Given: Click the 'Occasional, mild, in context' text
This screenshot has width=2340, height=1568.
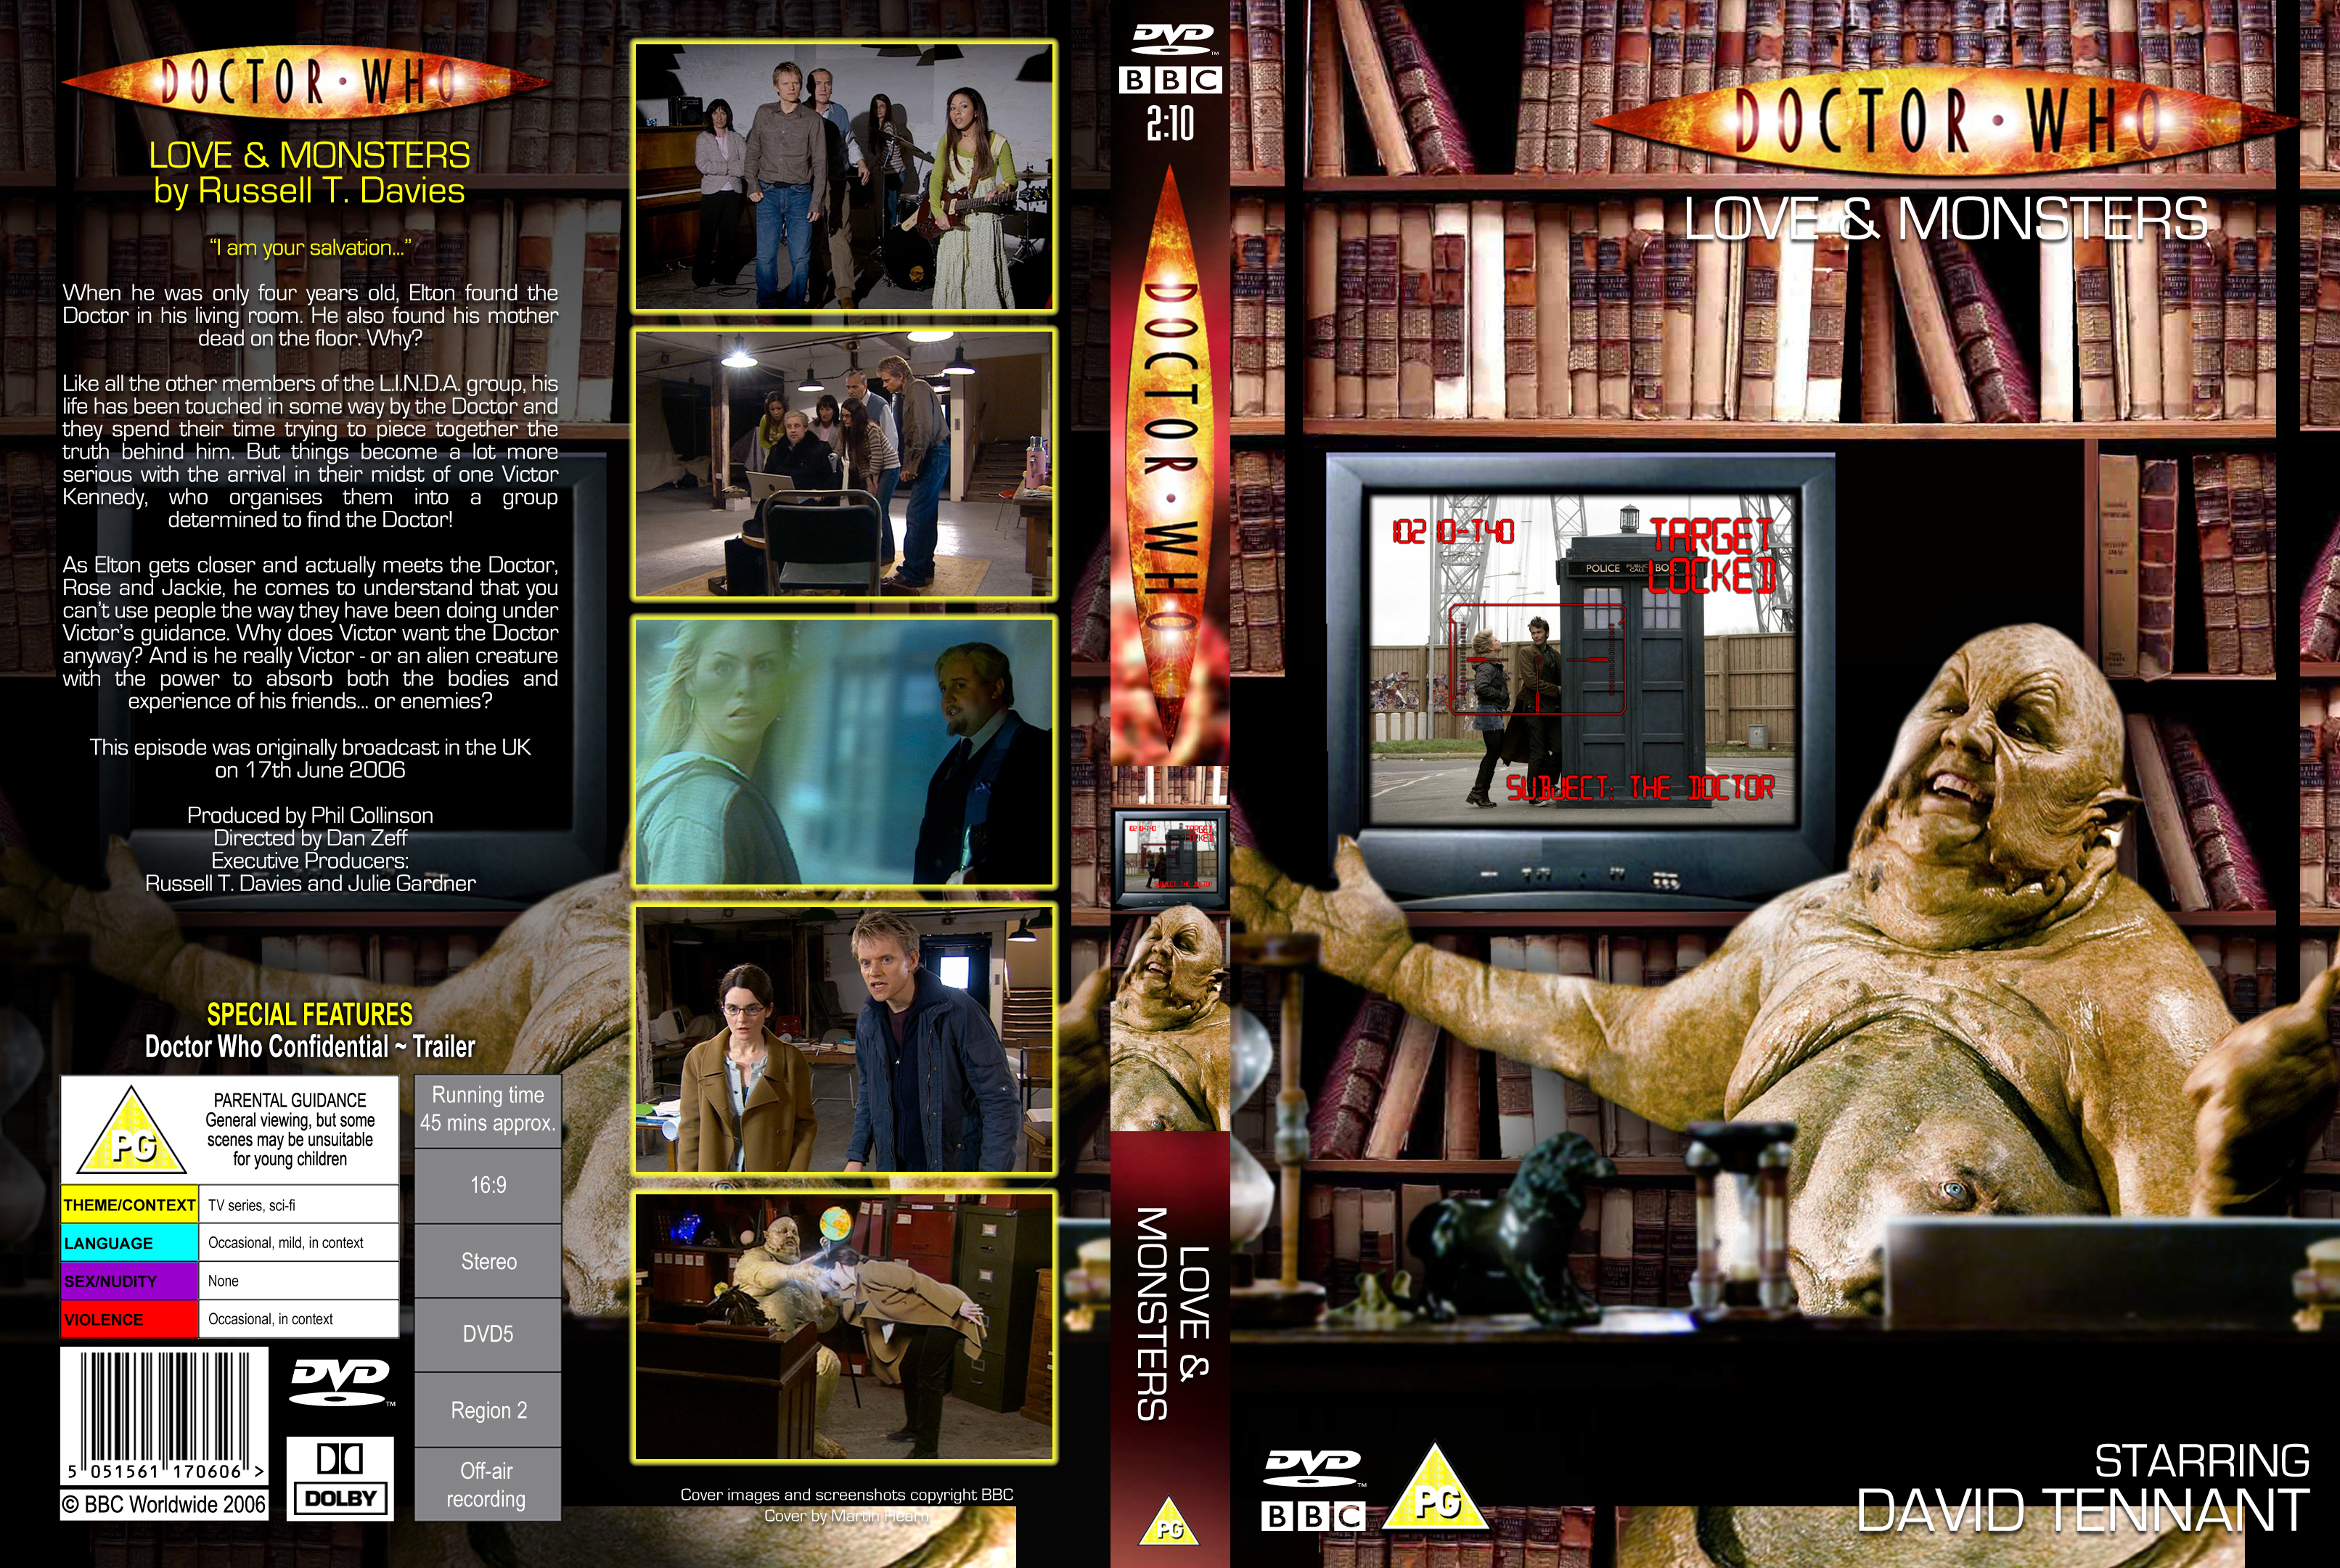Looking at the screenshot, I should [x=286, y=1243].
